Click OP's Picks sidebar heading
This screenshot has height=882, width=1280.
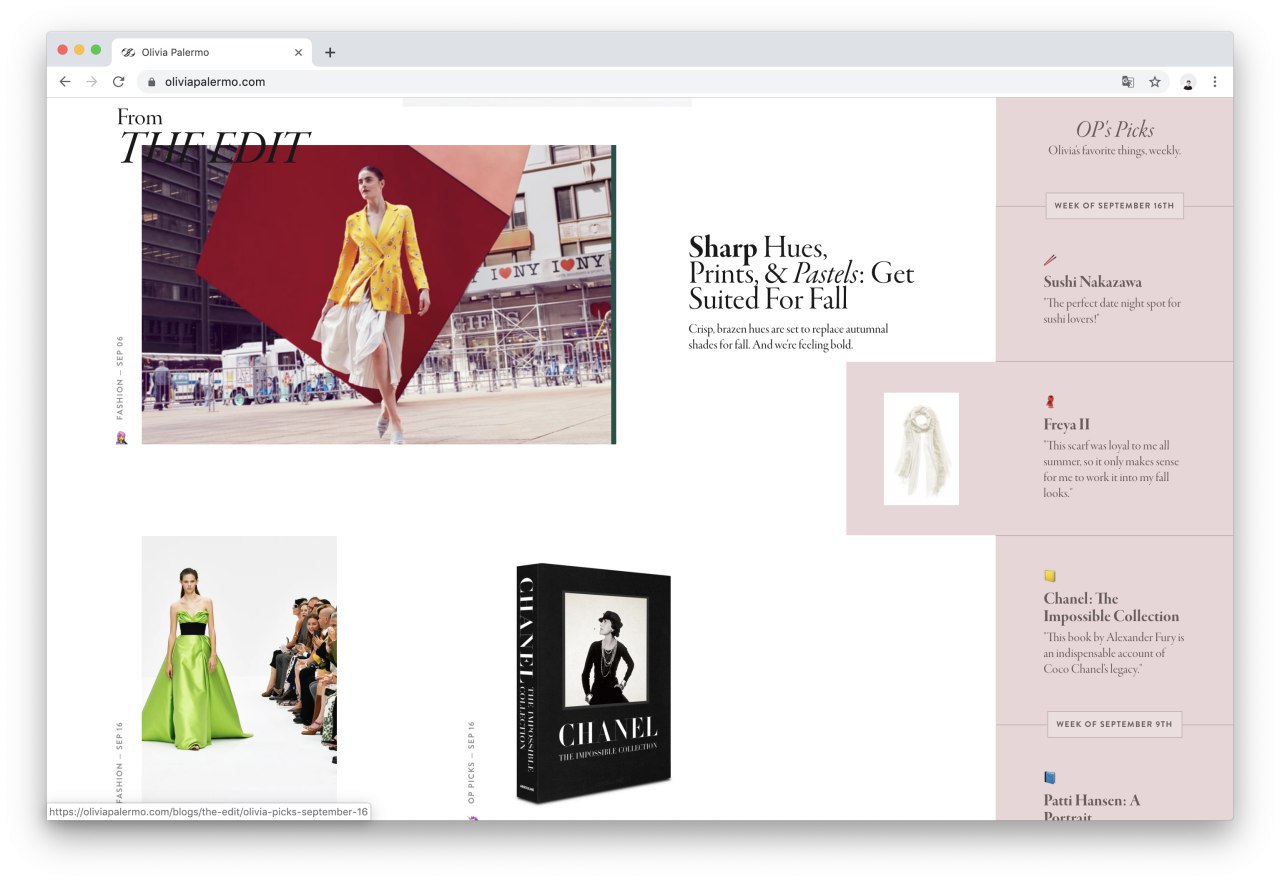click(x=1115, y=129)
